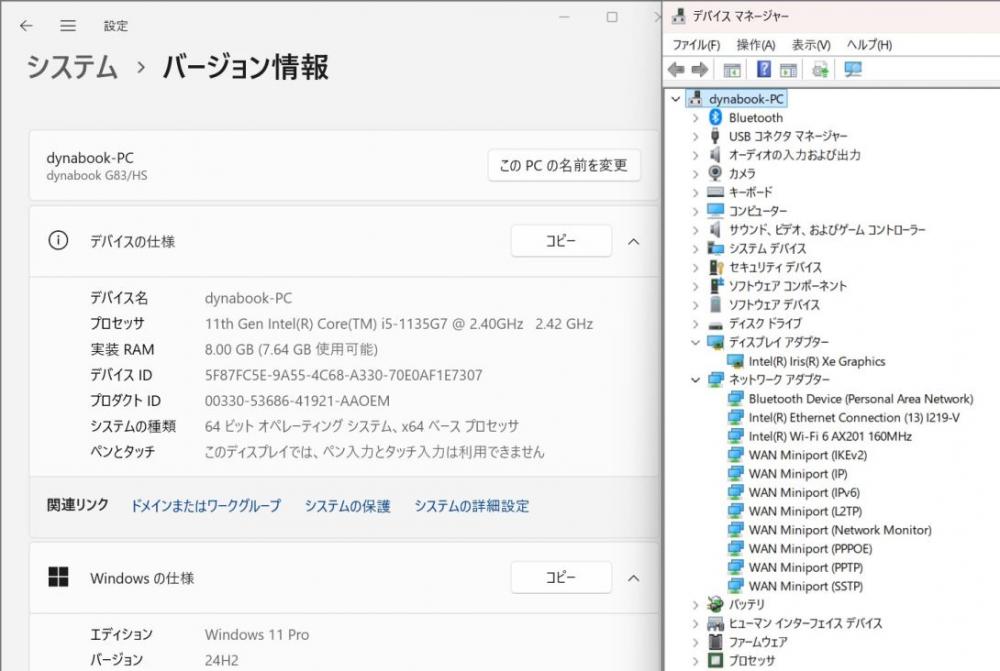Image resolution: width=1000 pixels, height=671 pixels.
Task: Open the 操作(A) menu
Action: click(756, 45)
